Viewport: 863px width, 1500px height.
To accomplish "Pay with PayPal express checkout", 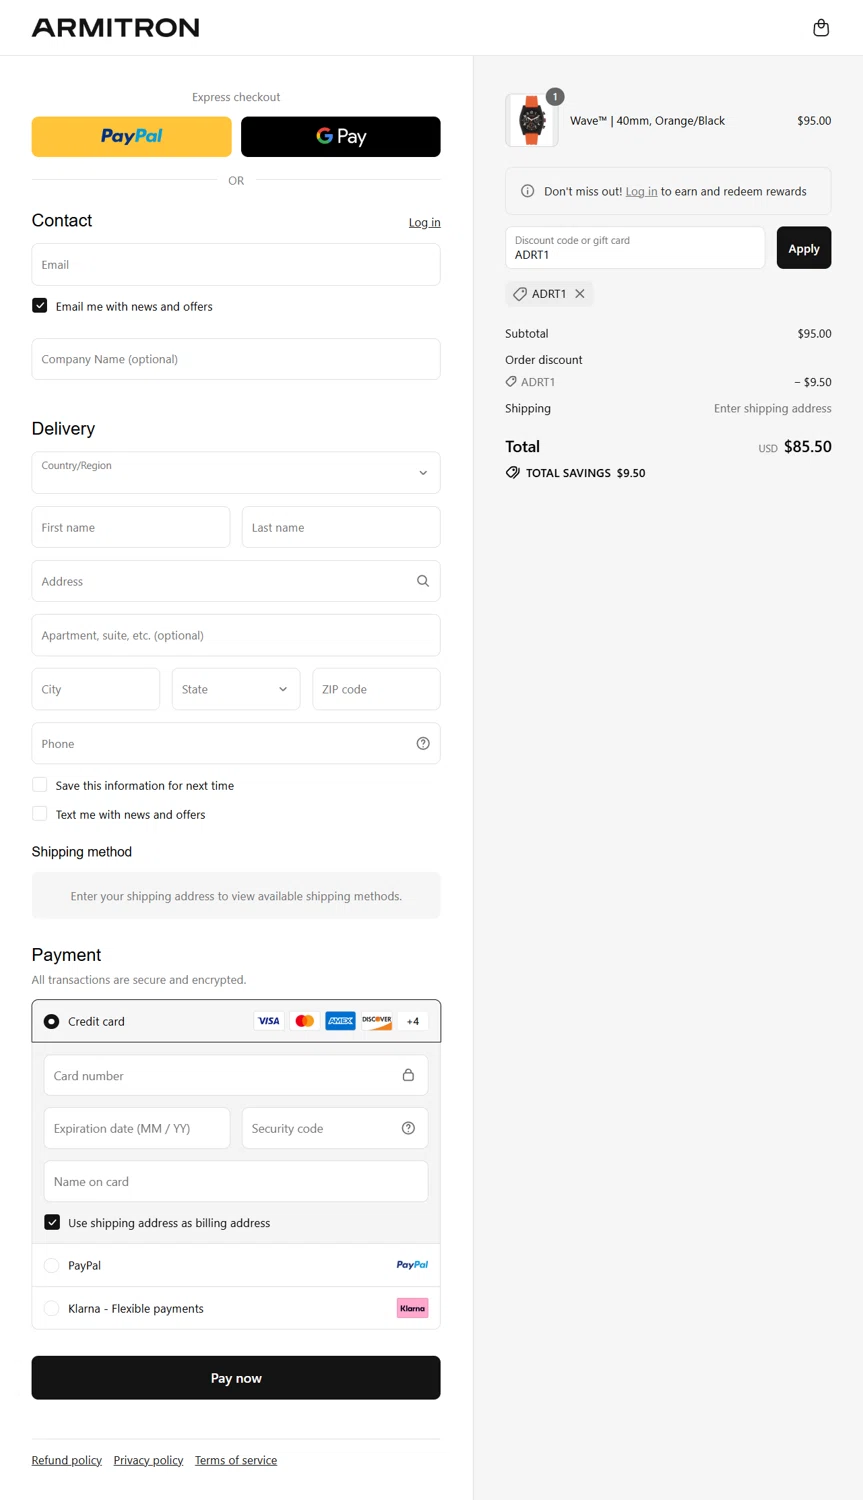I will click(x=131, y=137).
